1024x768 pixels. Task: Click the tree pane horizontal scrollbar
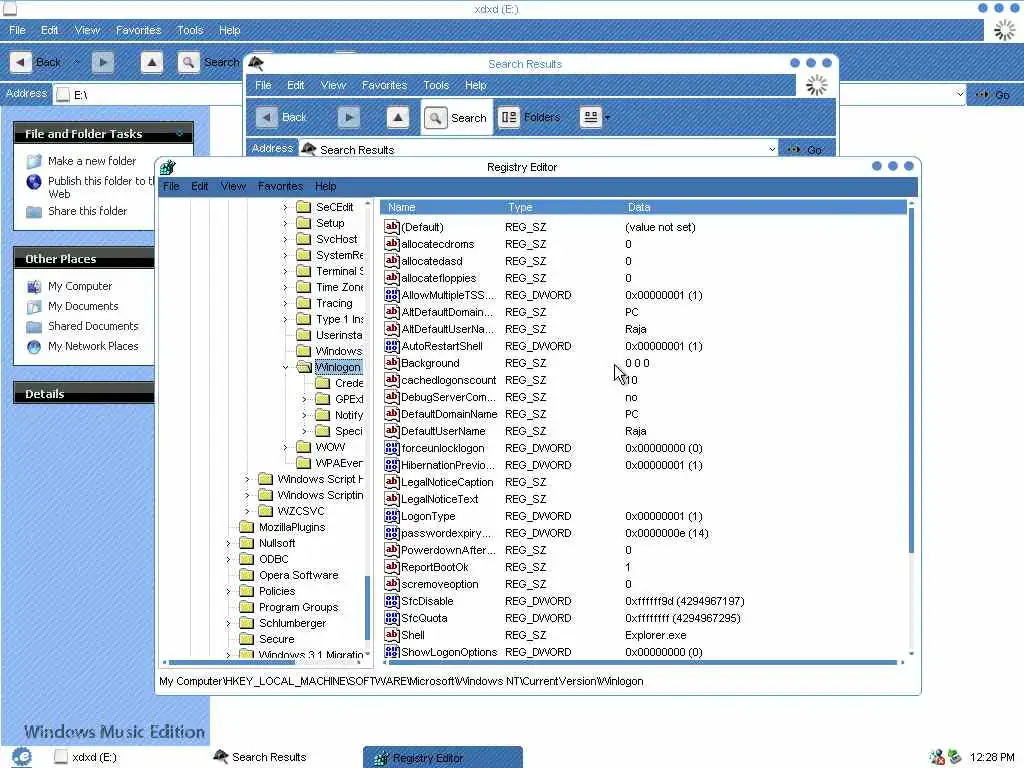pos(232,663)
